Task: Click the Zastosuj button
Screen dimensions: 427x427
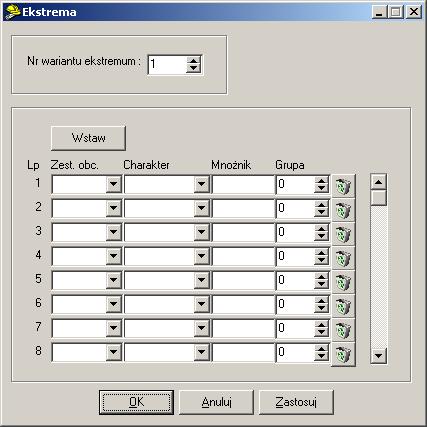Action: [x=296, y=402]
